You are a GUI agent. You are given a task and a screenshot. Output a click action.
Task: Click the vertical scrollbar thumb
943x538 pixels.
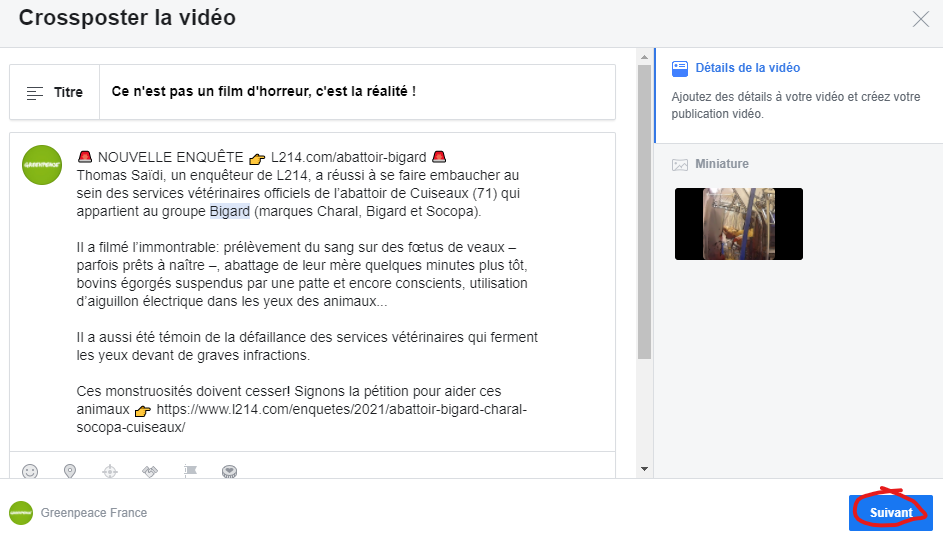pyautogui.click(x=645, y=212)
